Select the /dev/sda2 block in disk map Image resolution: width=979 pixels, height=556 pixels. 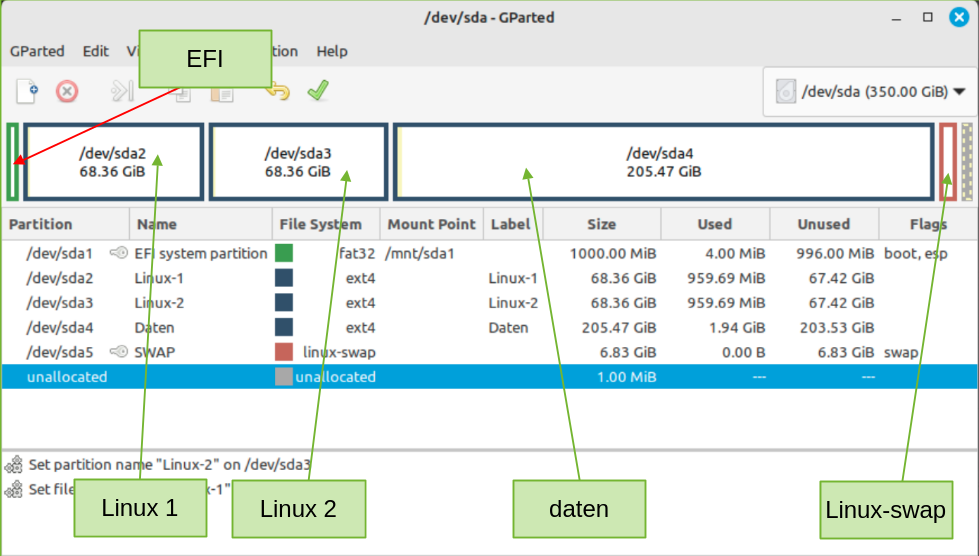[114, 162]
